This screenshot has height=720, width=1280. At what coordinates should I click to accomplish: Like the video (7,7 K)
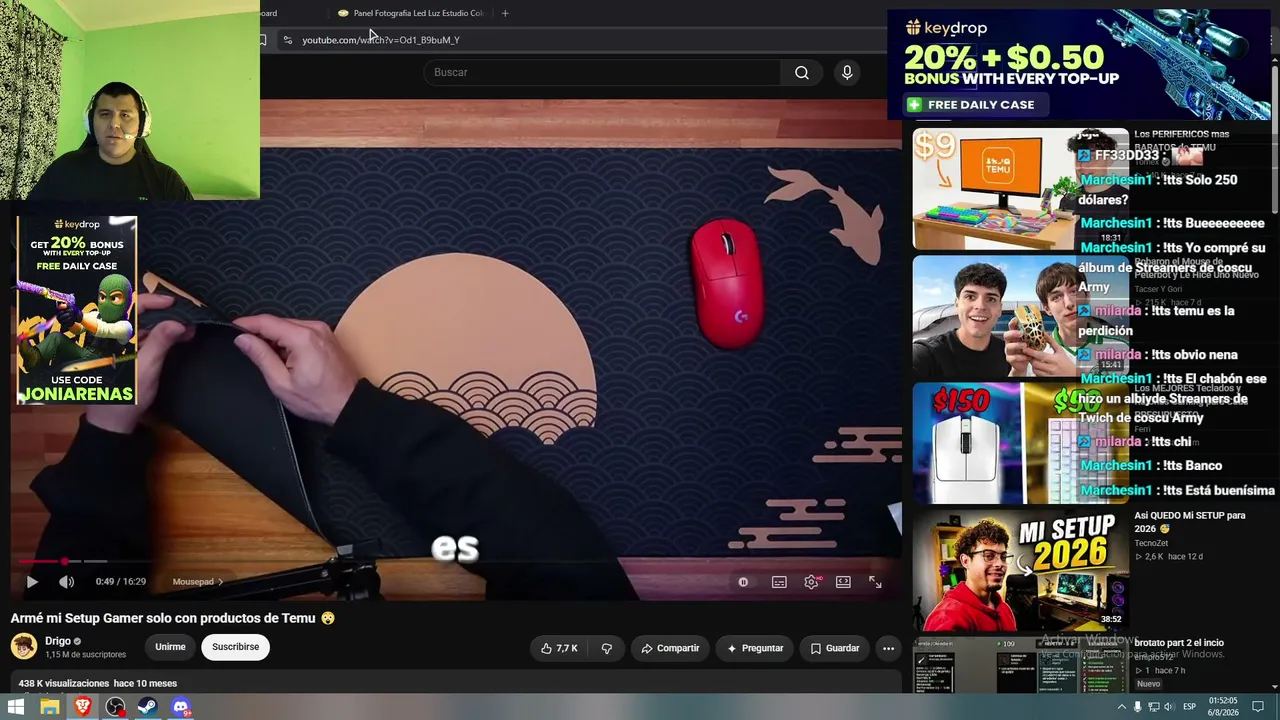point(559,648)
